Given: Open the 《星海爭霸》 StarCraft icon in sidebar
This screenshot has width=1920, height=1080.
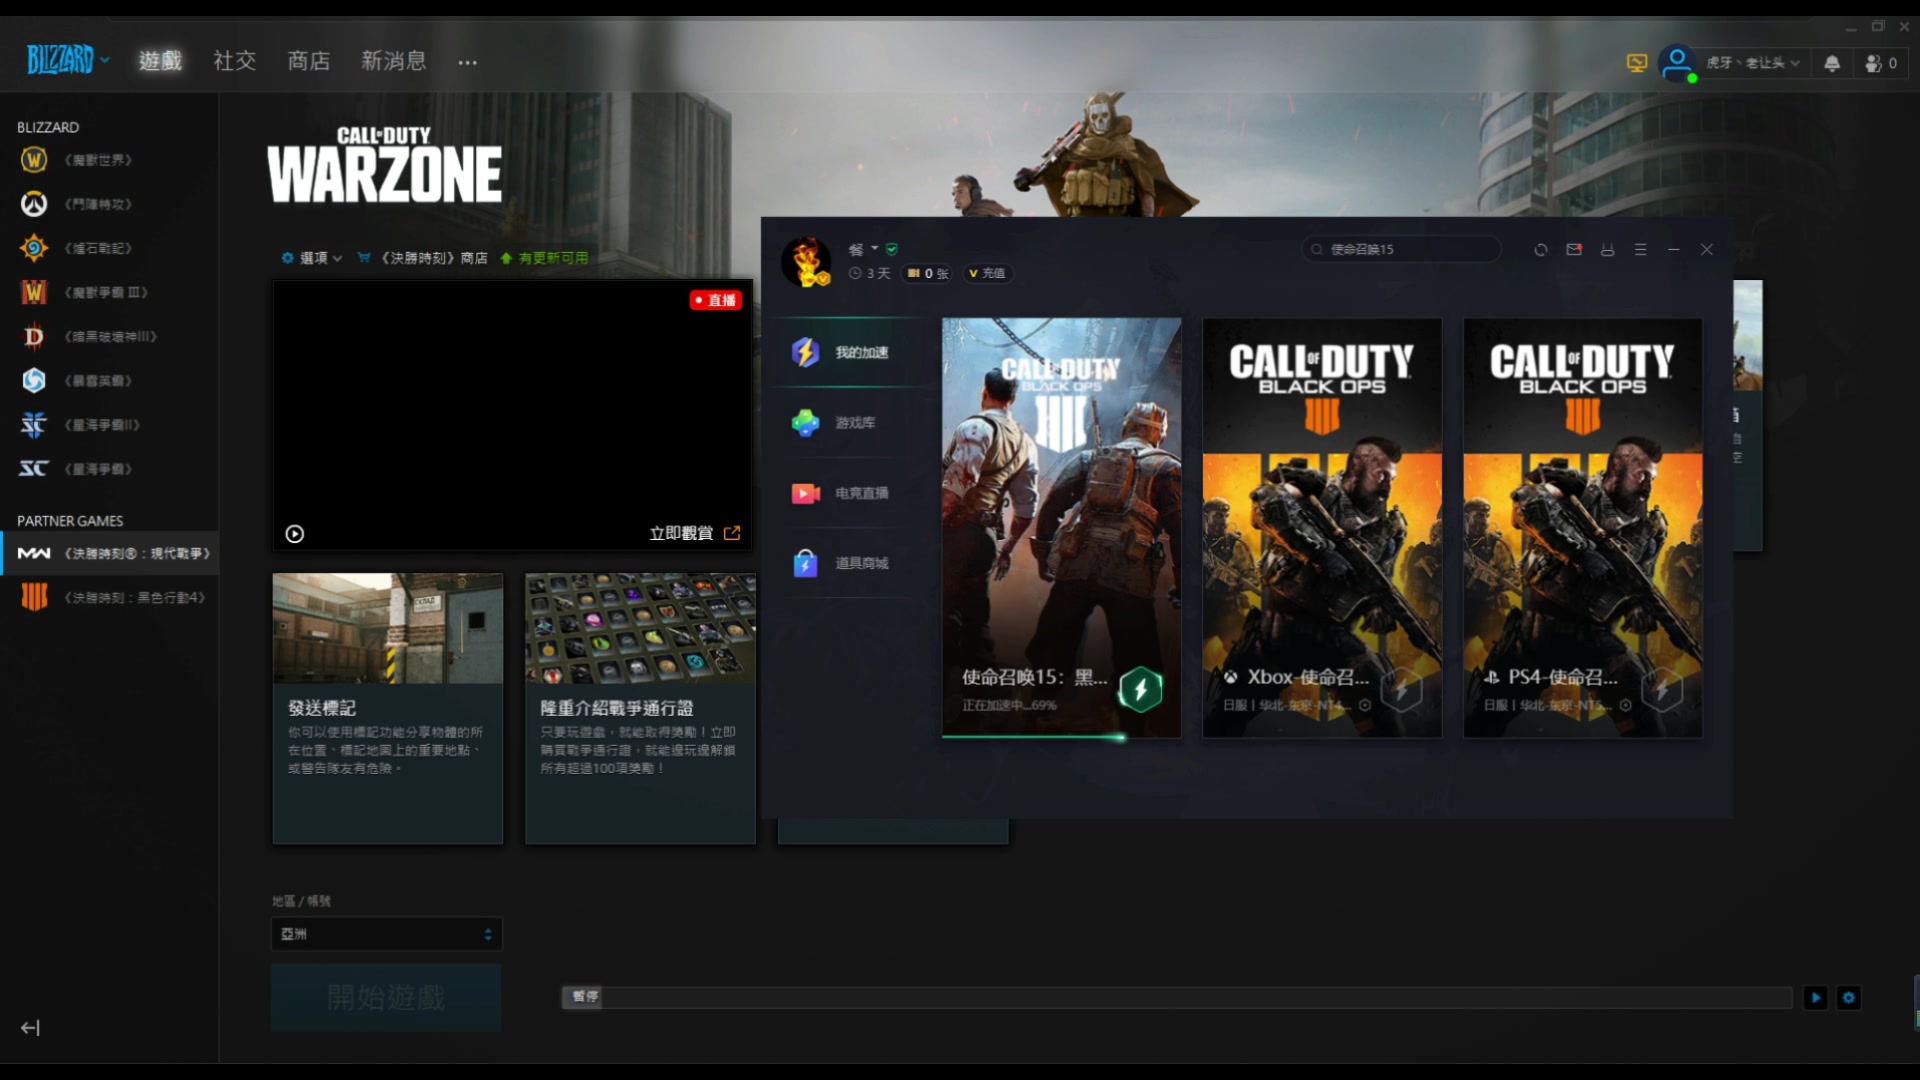Looking at the screenshot, I should click(x=34, y=468).
